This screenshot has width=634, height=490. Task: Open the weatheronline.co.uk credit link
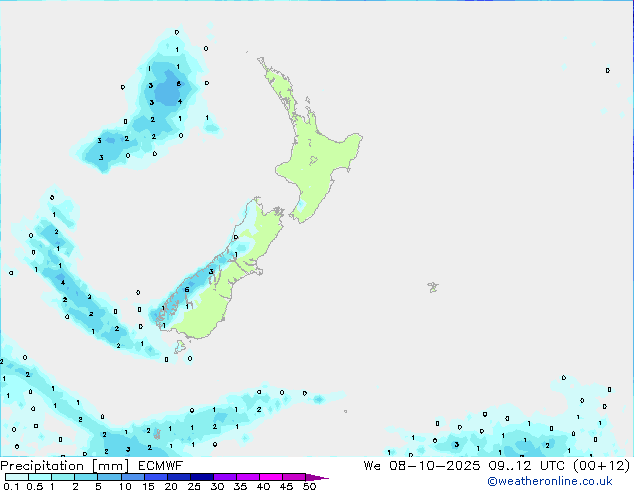[x=550, y=481]
